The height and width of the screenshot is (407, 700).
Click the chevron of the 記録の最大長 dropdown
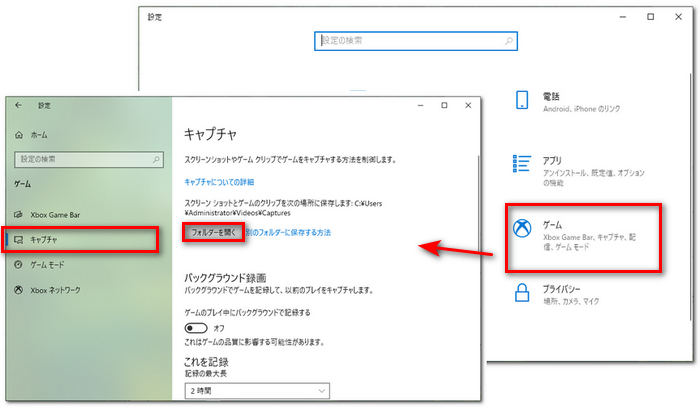[x=321, y=391]
